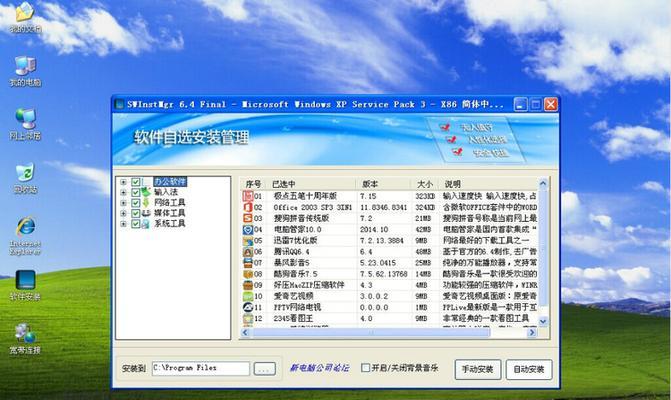
Task: Click the icon beside 系统工具
Action: (x=146, y=223)
